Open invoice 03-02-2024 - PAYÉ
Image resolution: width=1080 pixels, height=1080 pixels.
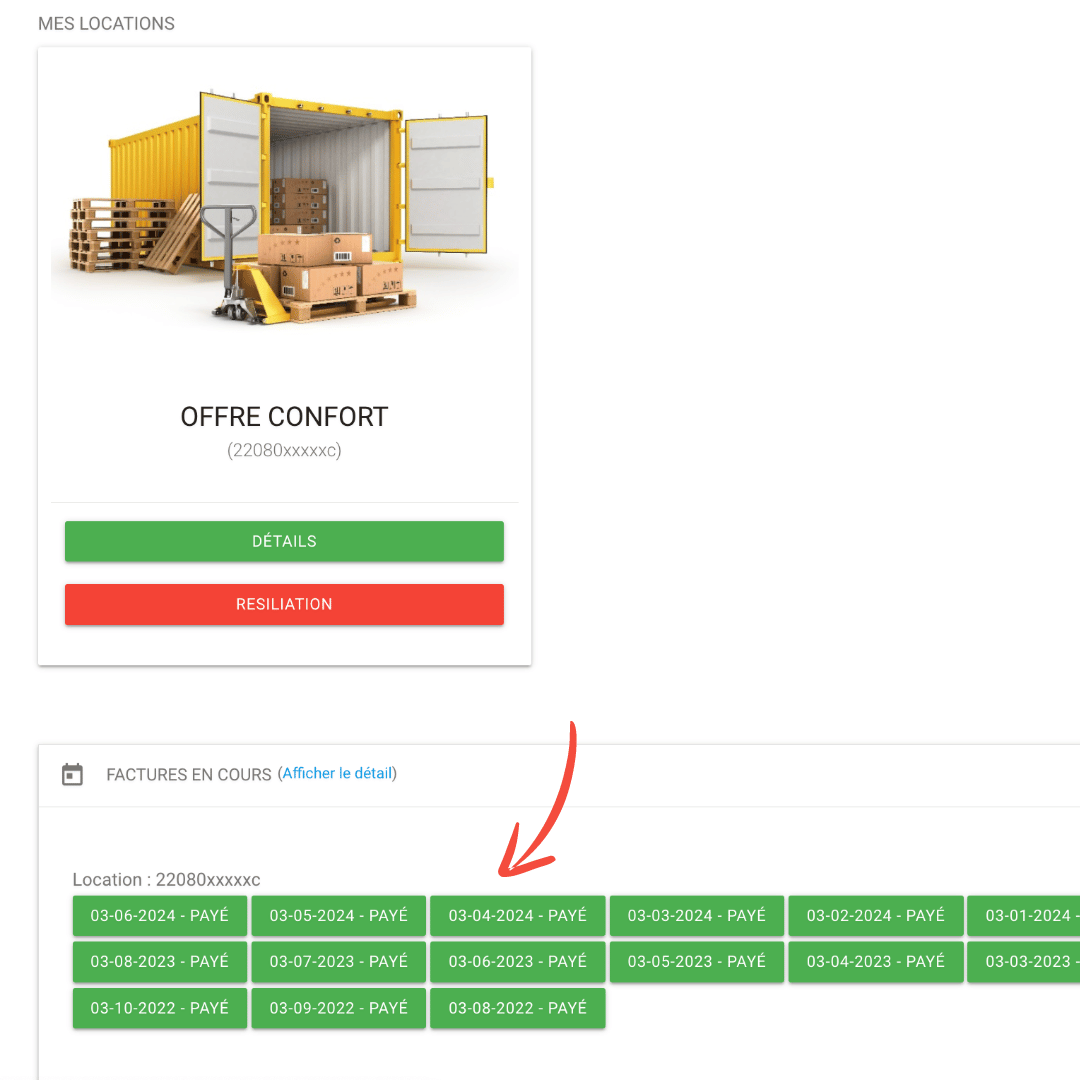coord(876,915)
